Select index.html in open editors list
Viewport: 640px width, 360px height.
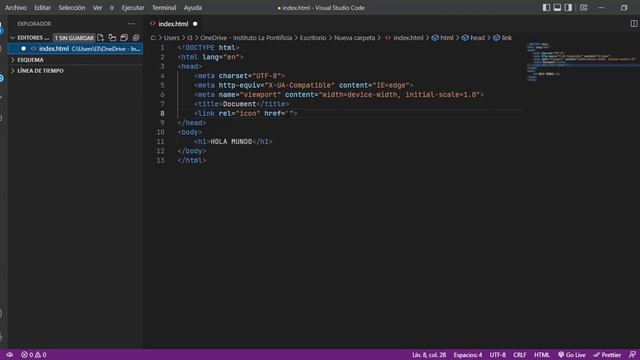click(75, 49)
